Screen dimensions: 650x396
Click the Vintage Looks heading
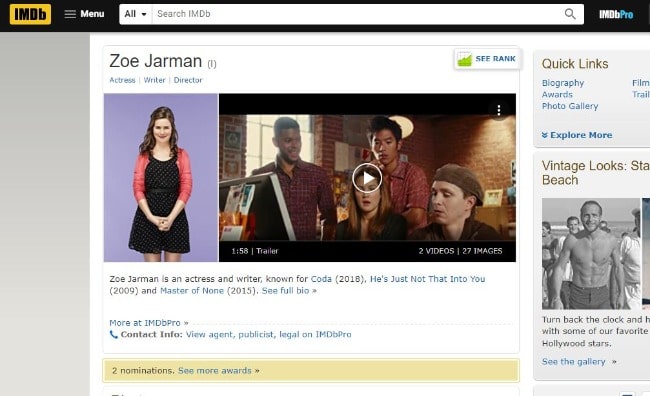596,173
